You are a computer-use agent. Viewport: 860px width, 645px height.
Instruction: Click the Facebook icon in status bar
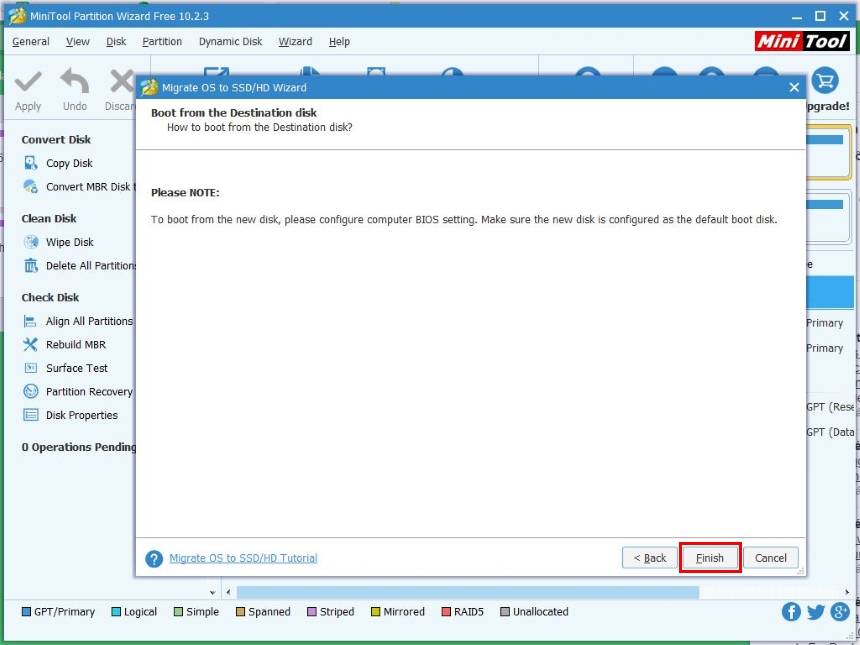(x=791, y=612)
